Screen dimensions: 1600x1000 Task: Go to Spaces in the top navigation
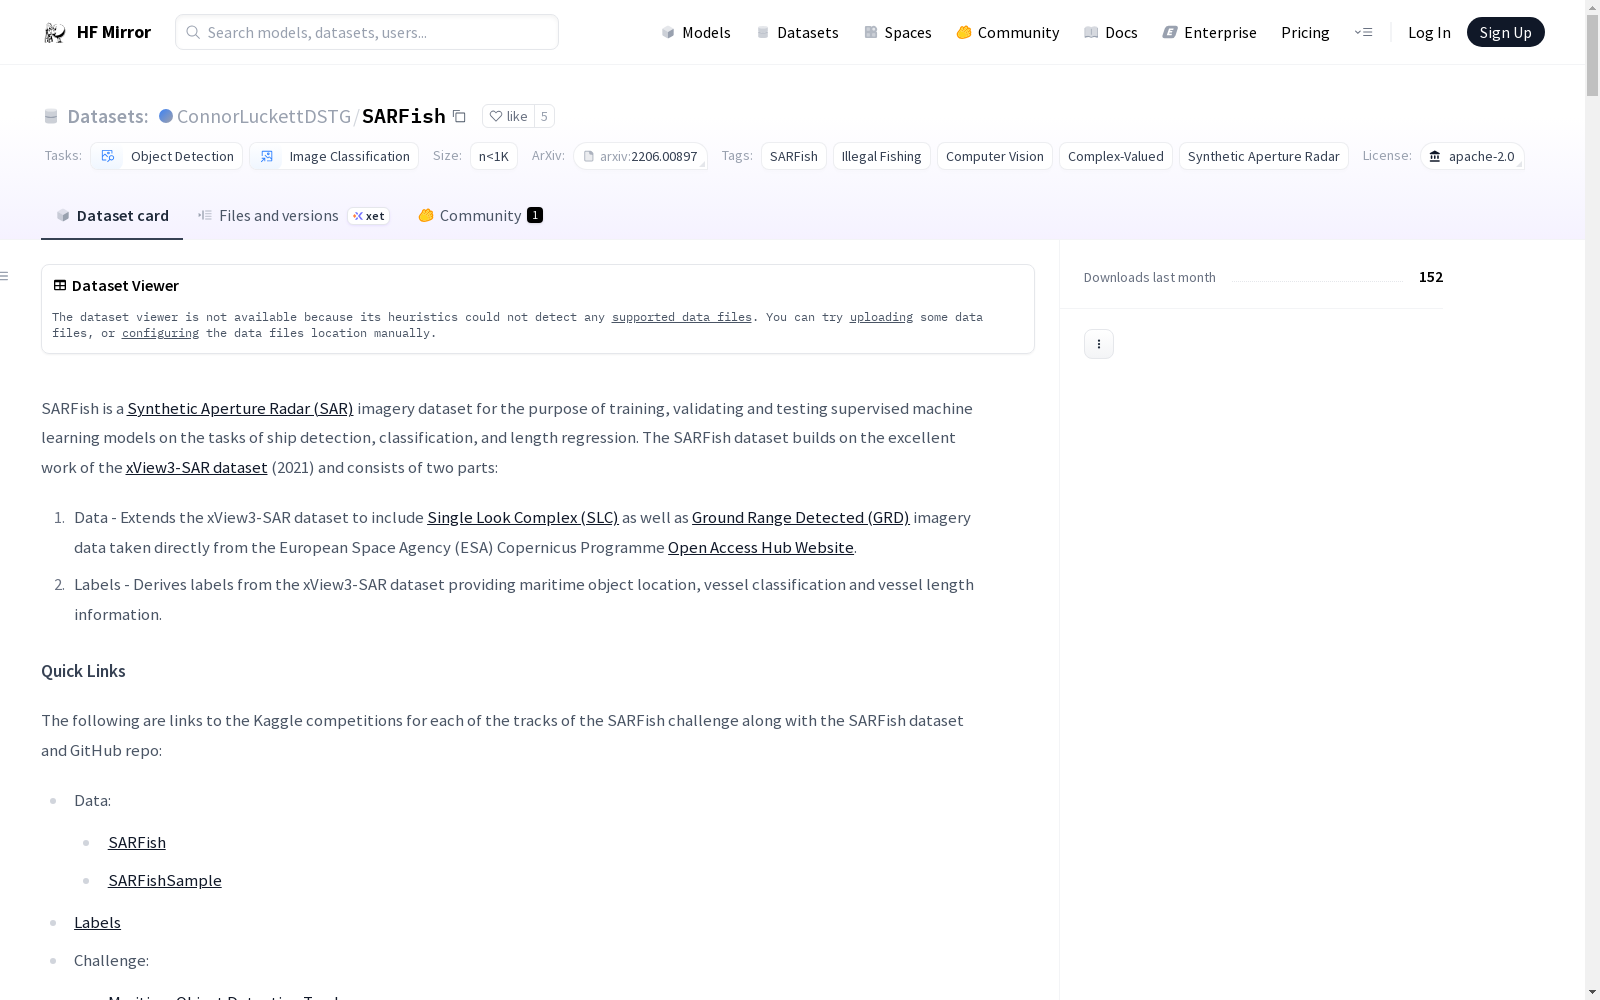tap(898, 33)
